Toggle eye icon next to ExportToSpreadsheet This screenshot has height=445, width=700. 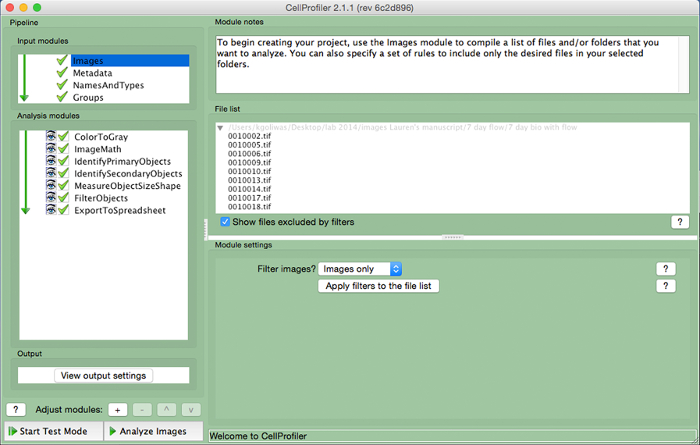[x=50, y=211]
